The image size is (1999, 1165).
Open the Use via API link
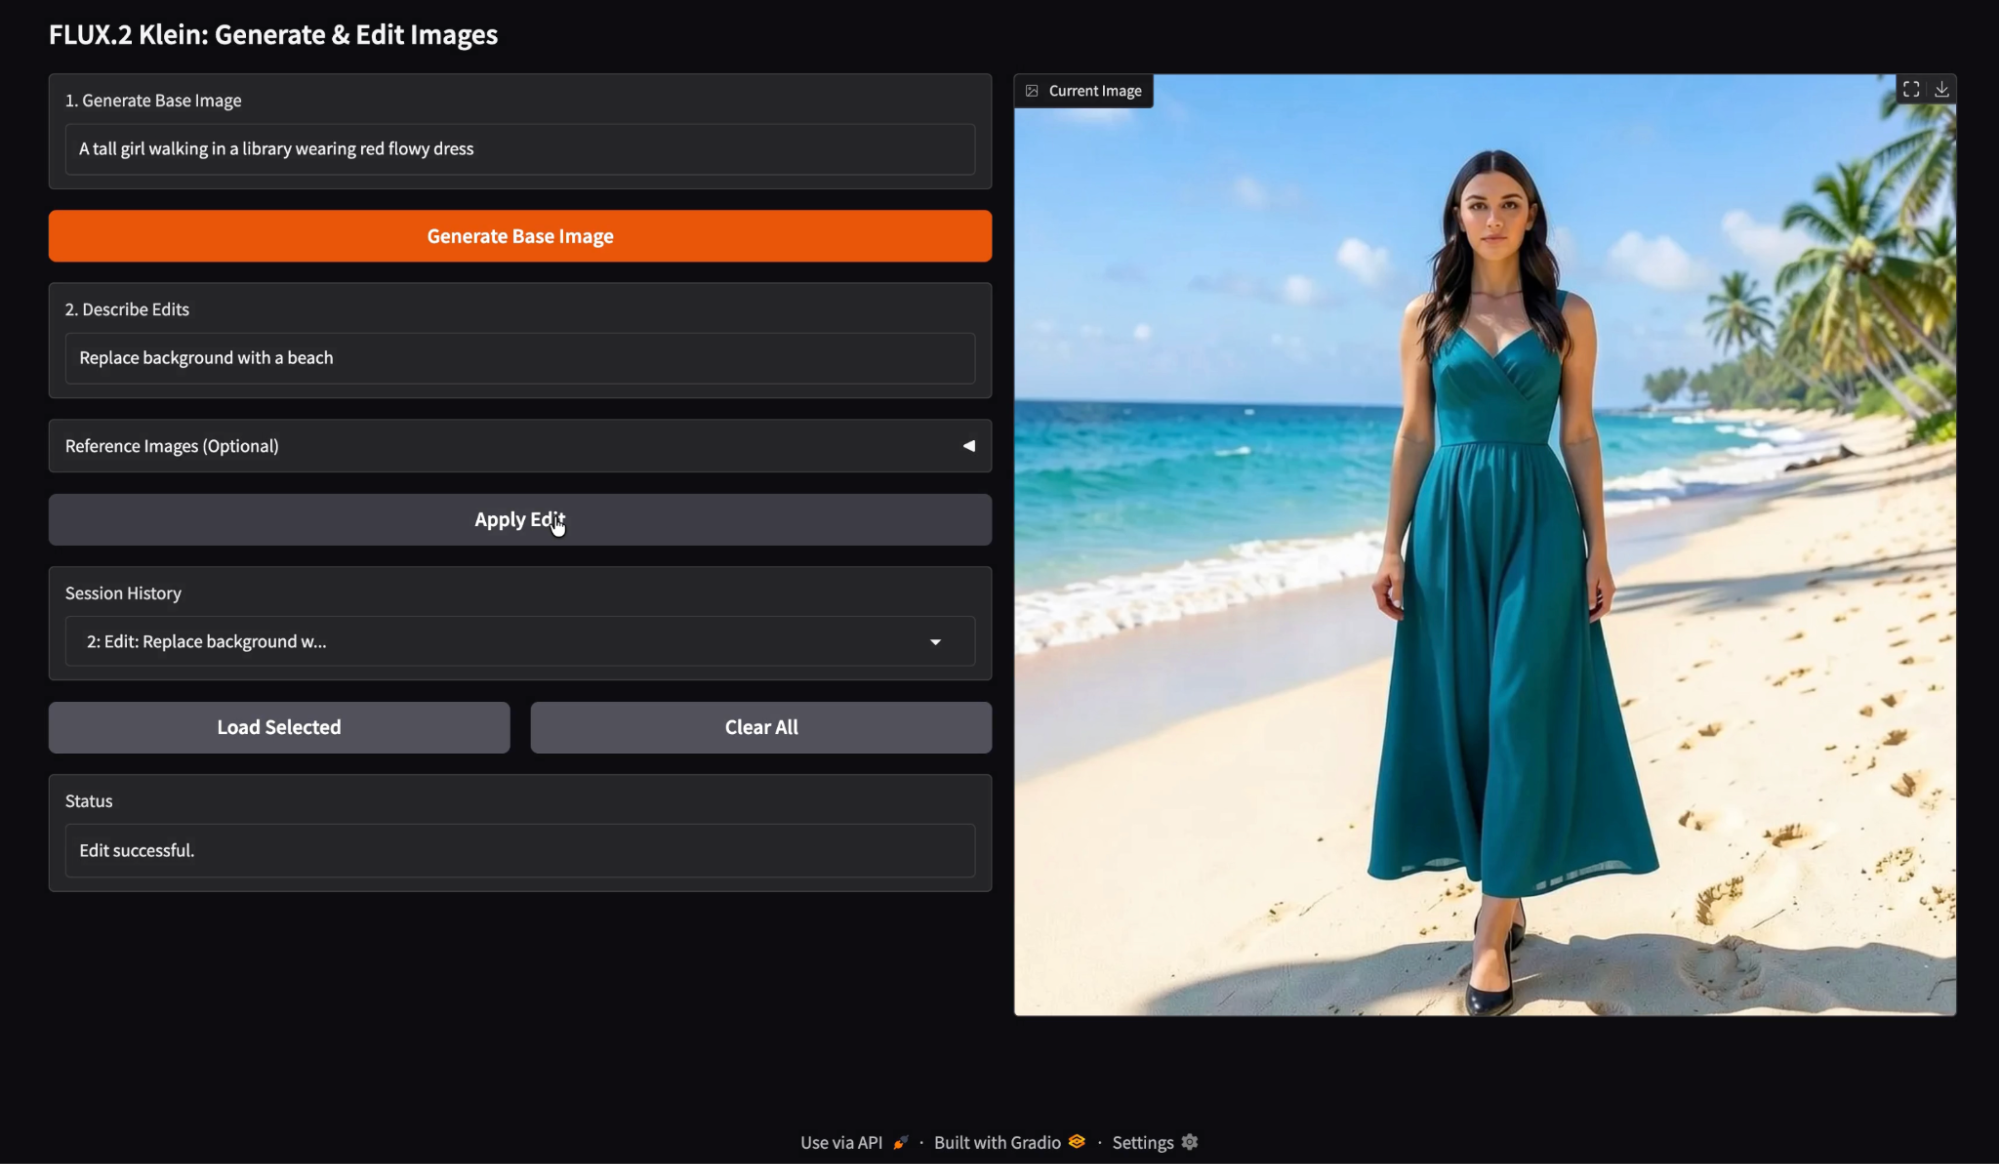841,1142
